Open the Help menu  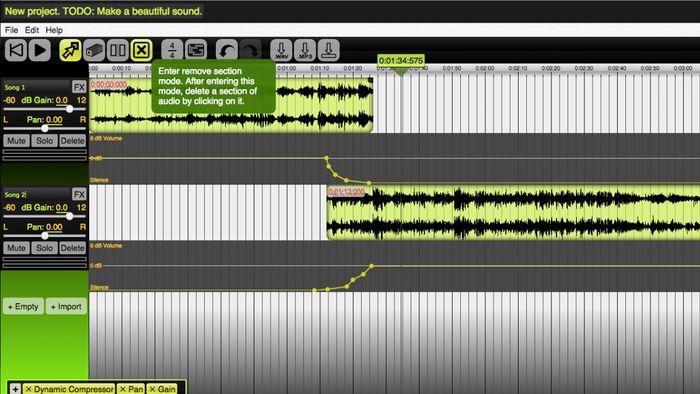54,30
